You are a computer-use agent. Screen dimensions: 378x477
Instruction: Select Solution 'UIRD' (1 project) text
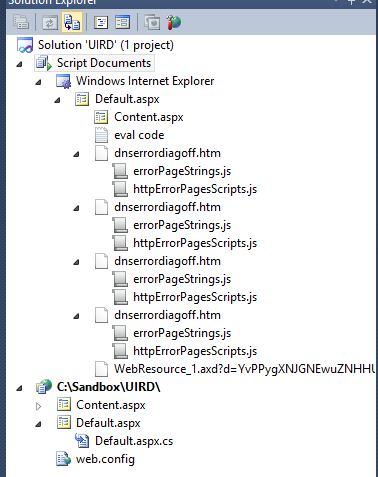[106, 45]
